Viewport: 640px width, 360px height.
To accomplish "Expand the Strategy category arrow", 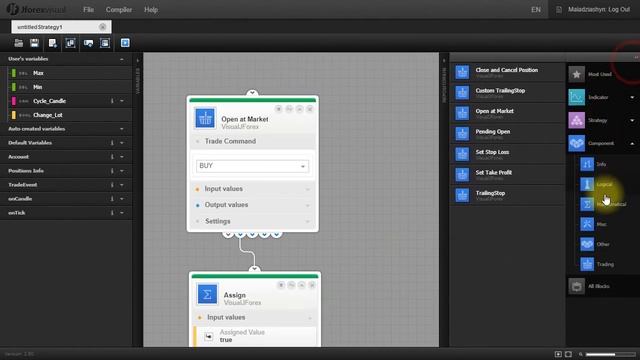I will tap(632, 120).
